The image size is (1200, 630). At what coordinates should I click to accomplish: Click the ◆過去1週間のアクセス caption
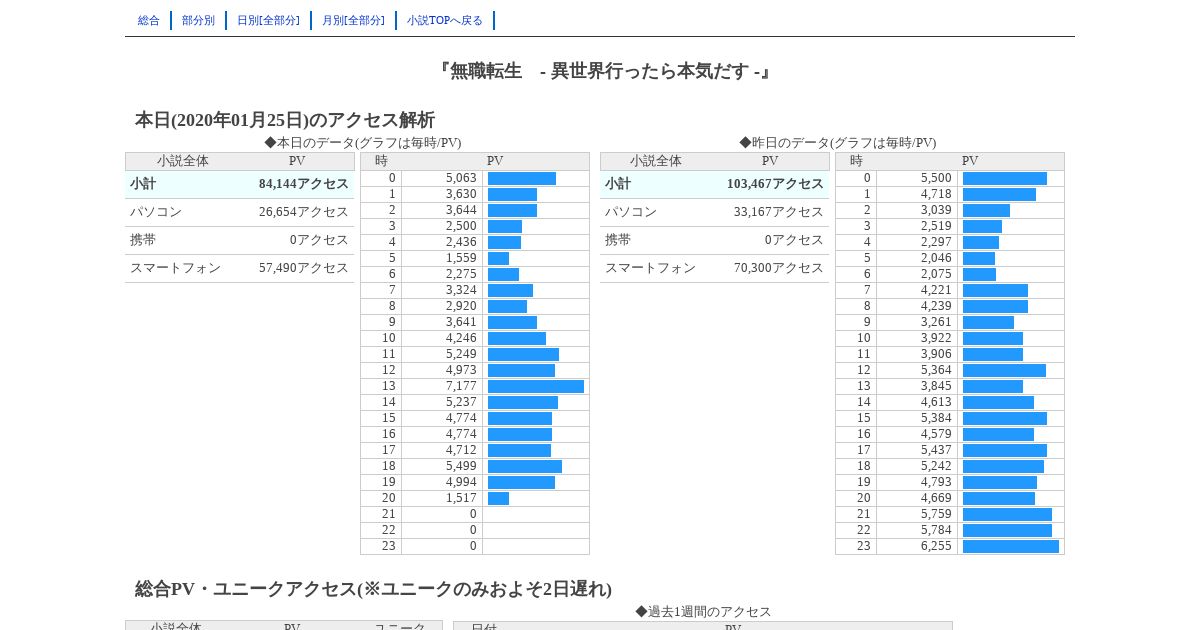[x=703, y=611]
